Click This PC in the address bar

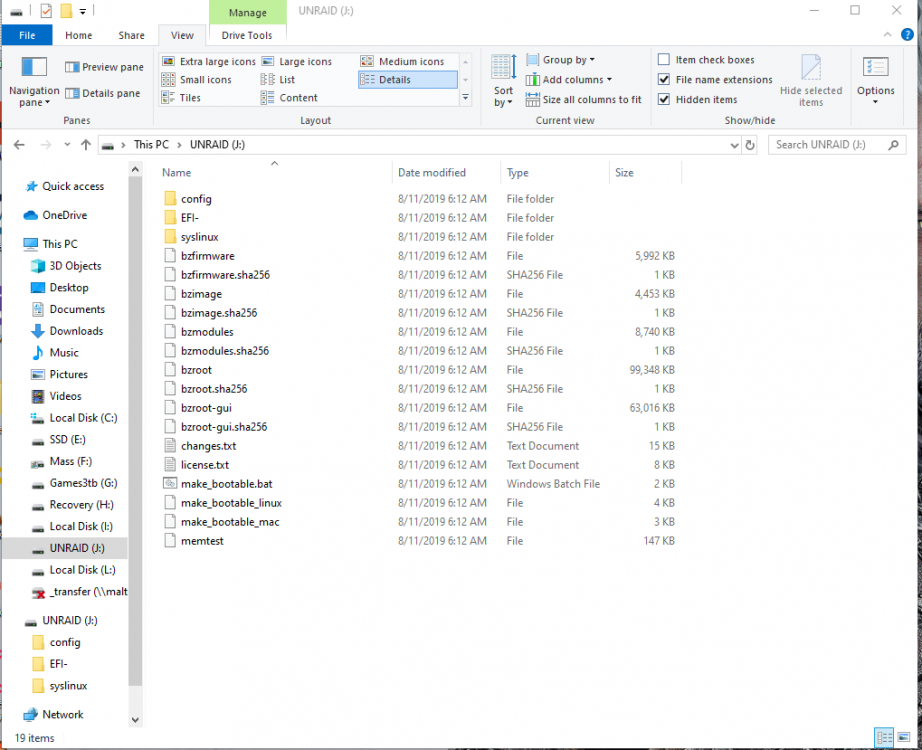point(151,145)
